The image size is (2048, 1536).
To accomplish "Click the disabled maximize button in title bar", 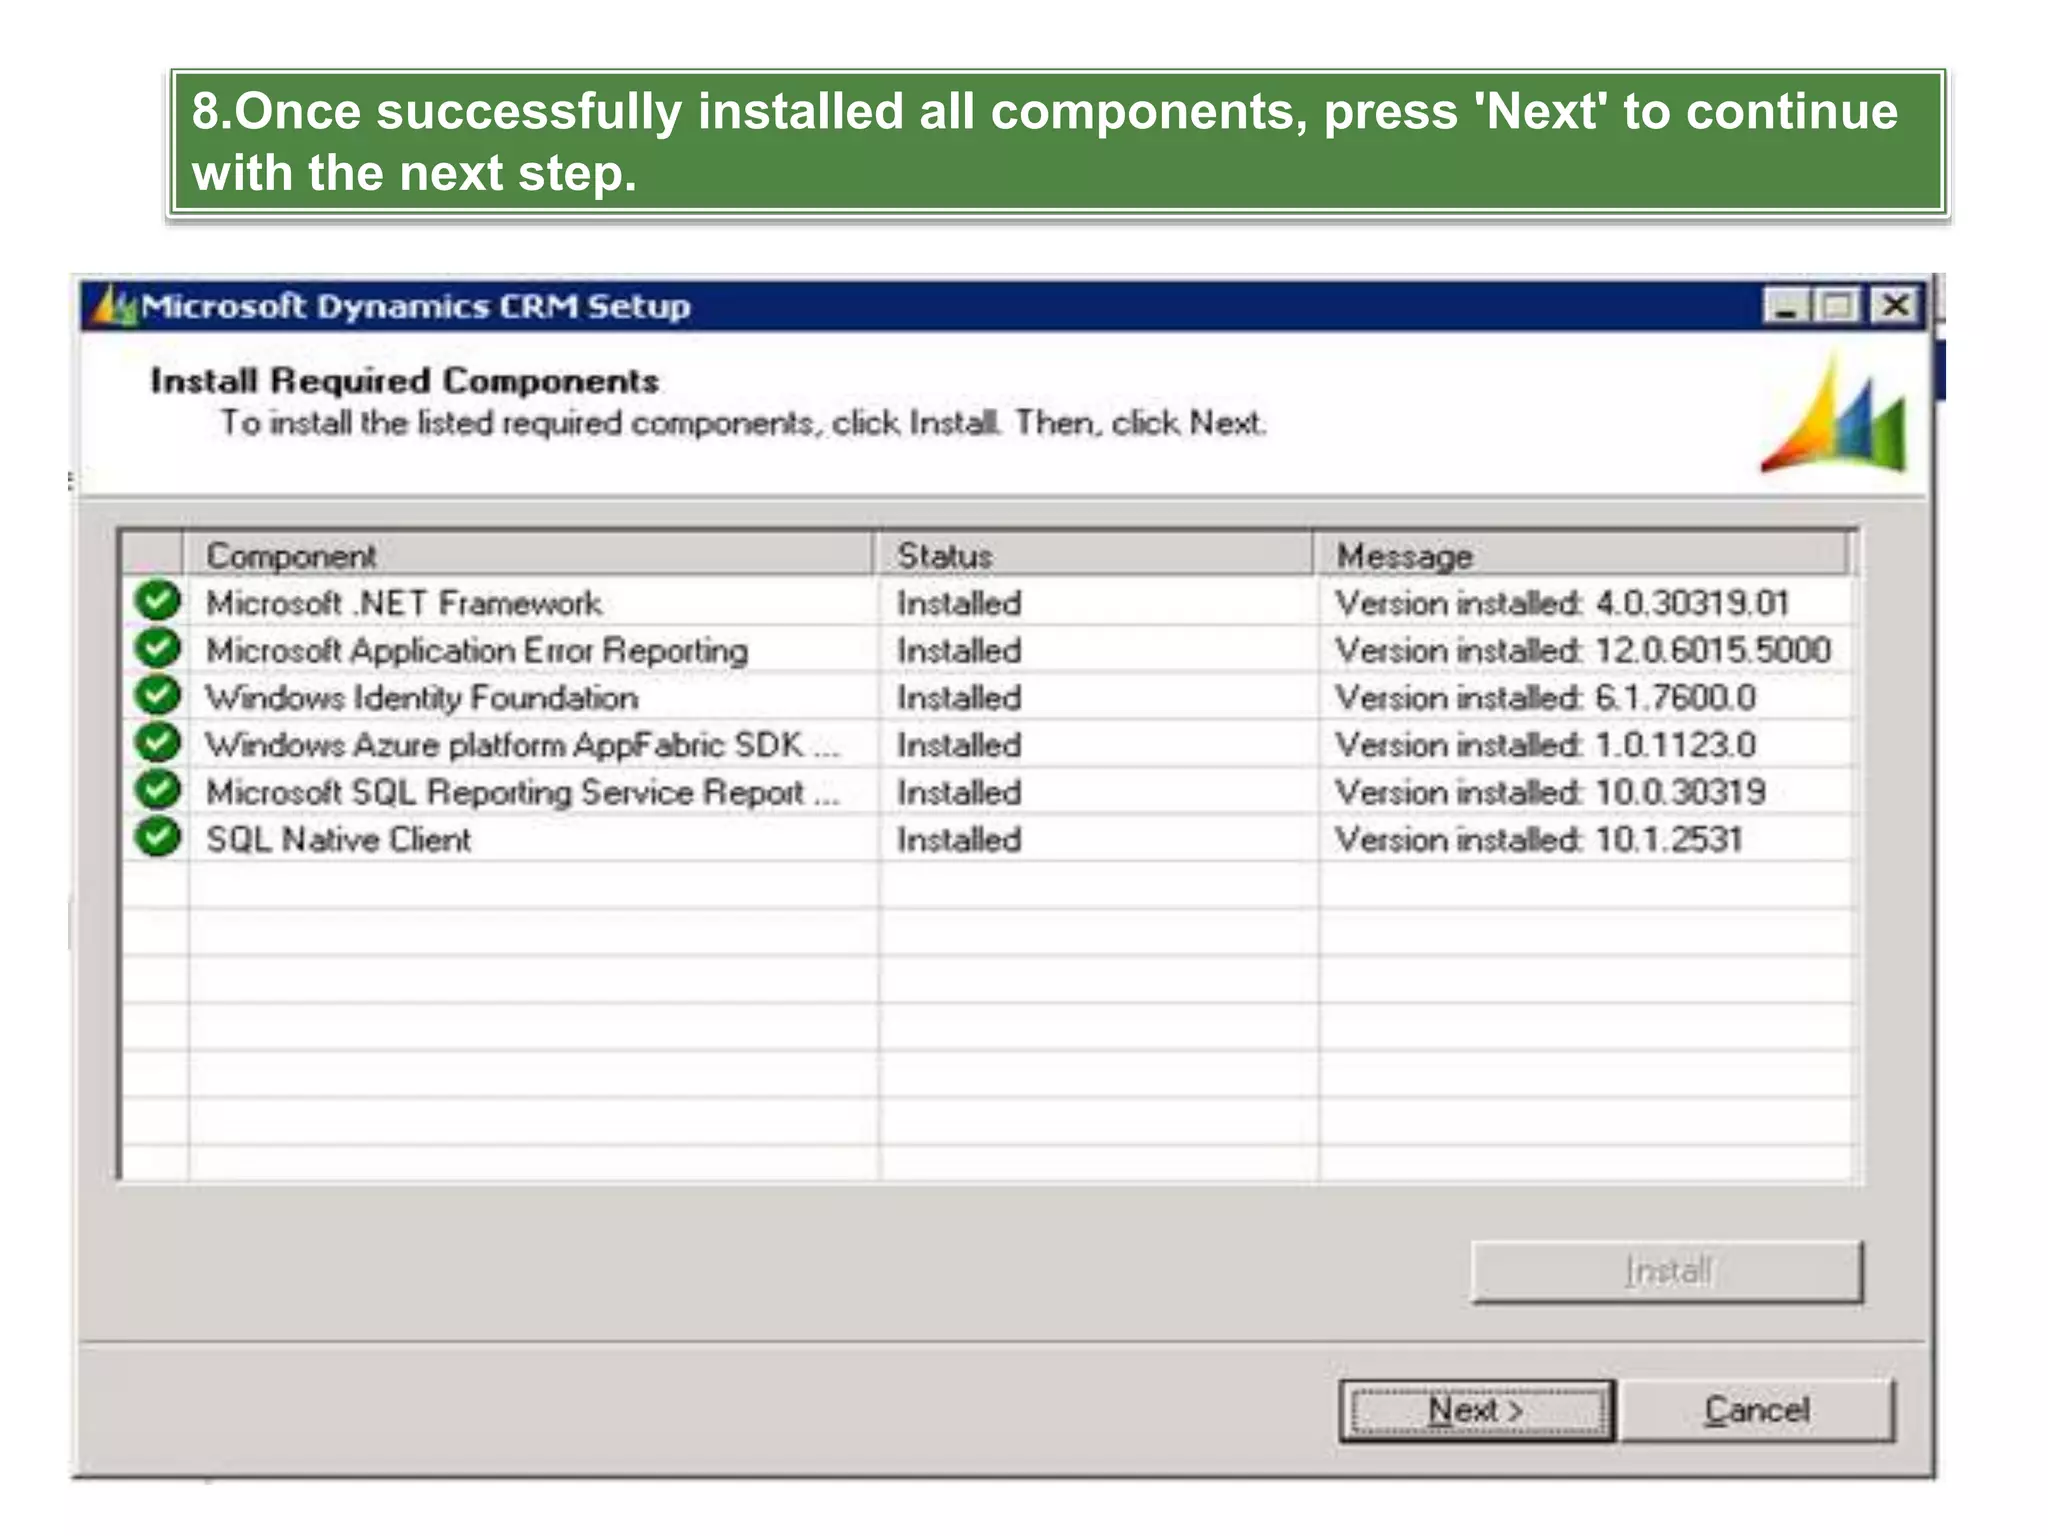I will (x=1838, y=305).
